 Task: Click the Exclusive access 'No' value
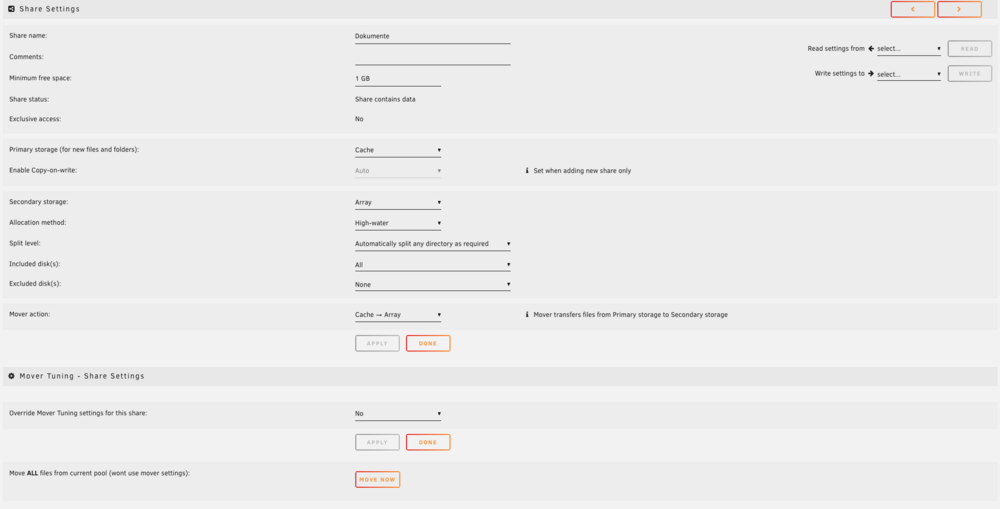coord(359,119)
